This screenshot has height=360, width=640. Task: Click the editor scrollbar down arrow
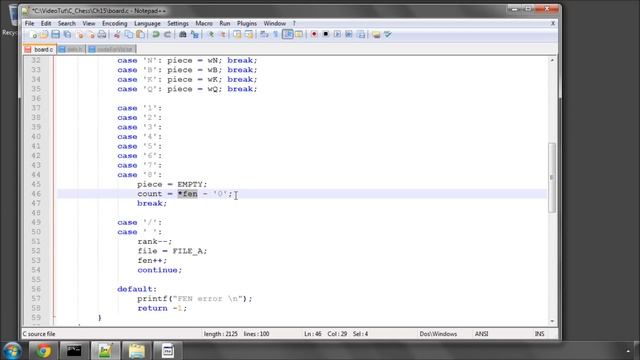point(552,322)
